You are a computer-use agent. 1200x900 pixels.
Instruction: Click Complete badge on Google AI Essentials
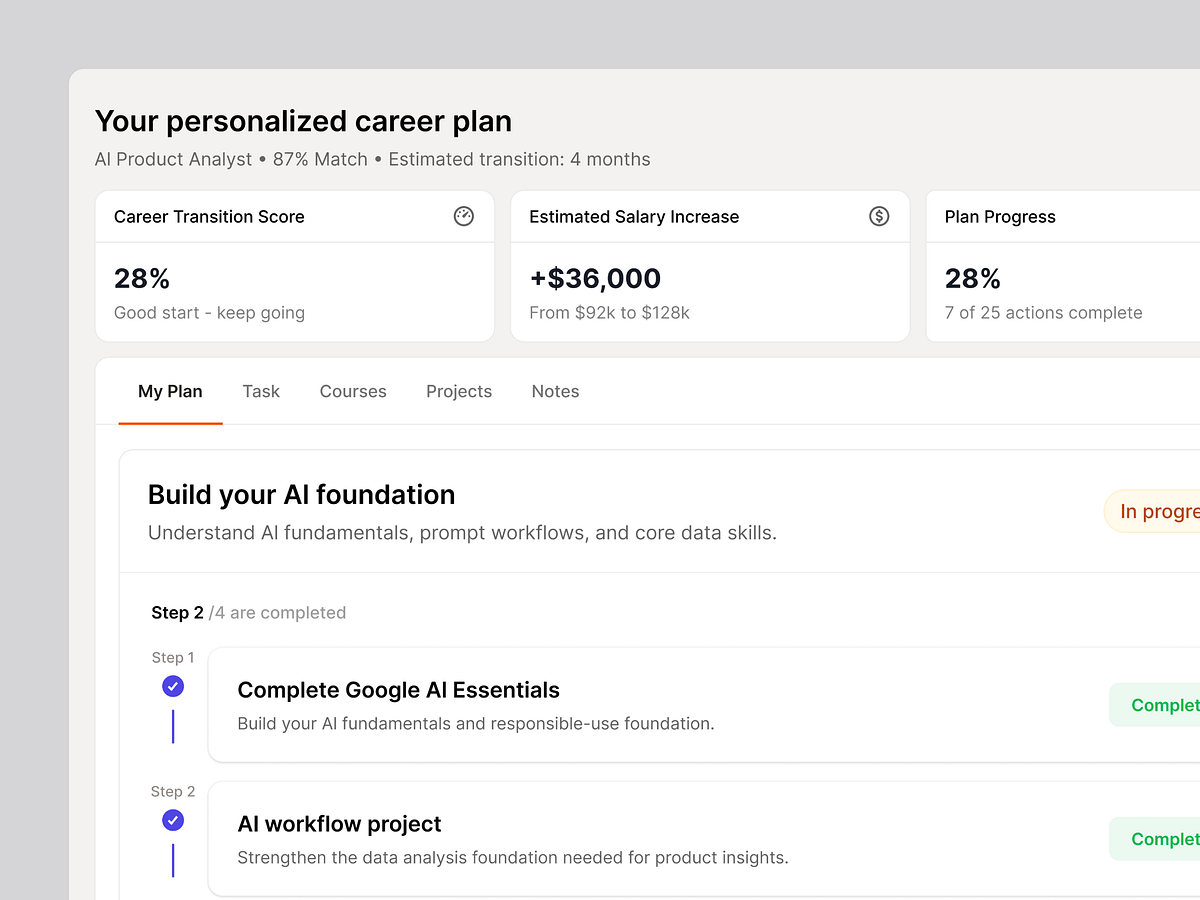(1155, 705)
